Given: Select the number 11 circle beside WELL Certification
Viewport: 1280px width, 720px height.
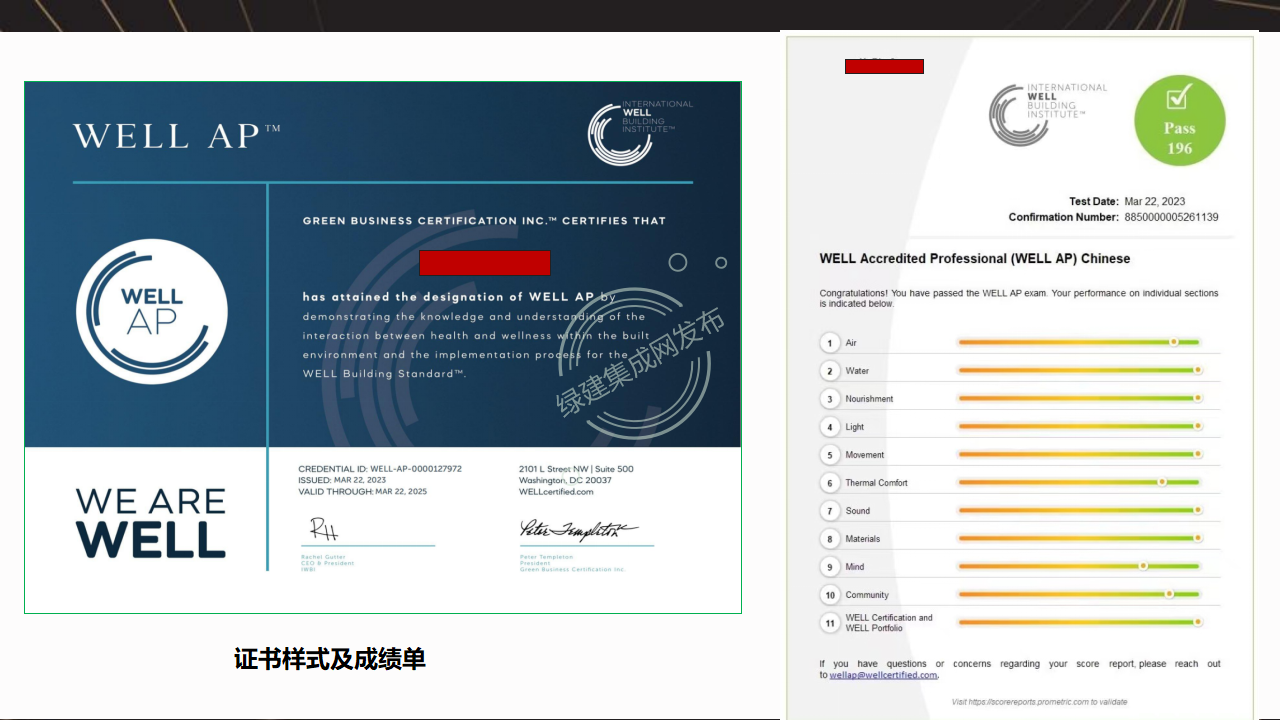Looking at the screenshot, I should 829,623.
